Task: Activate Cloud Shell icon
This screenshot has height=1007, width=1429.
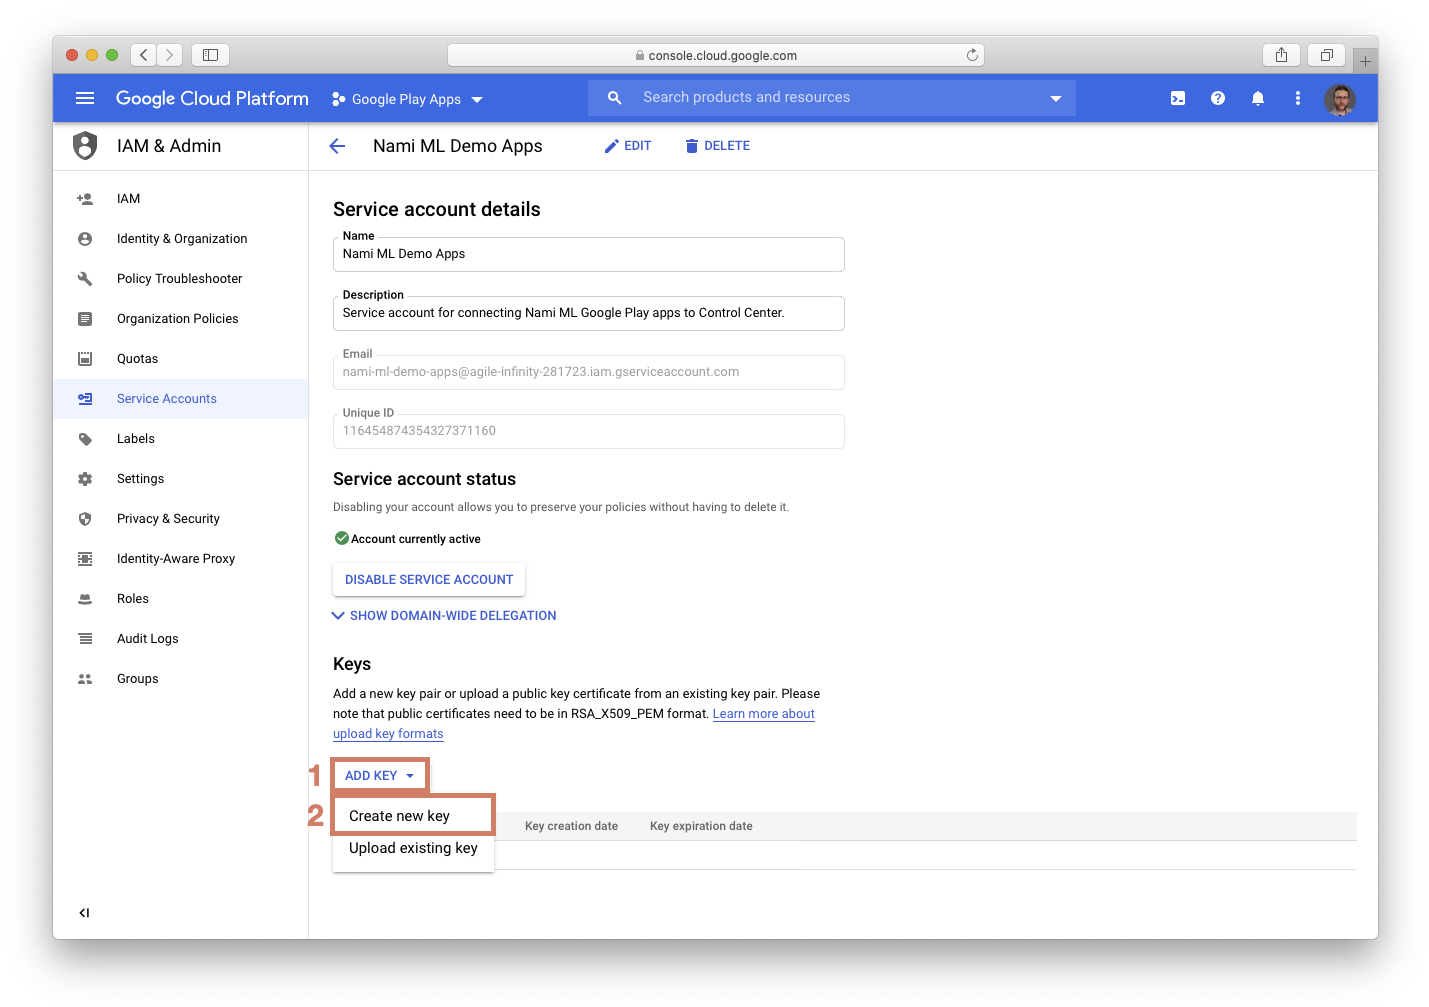Action: pos(1178,98)
